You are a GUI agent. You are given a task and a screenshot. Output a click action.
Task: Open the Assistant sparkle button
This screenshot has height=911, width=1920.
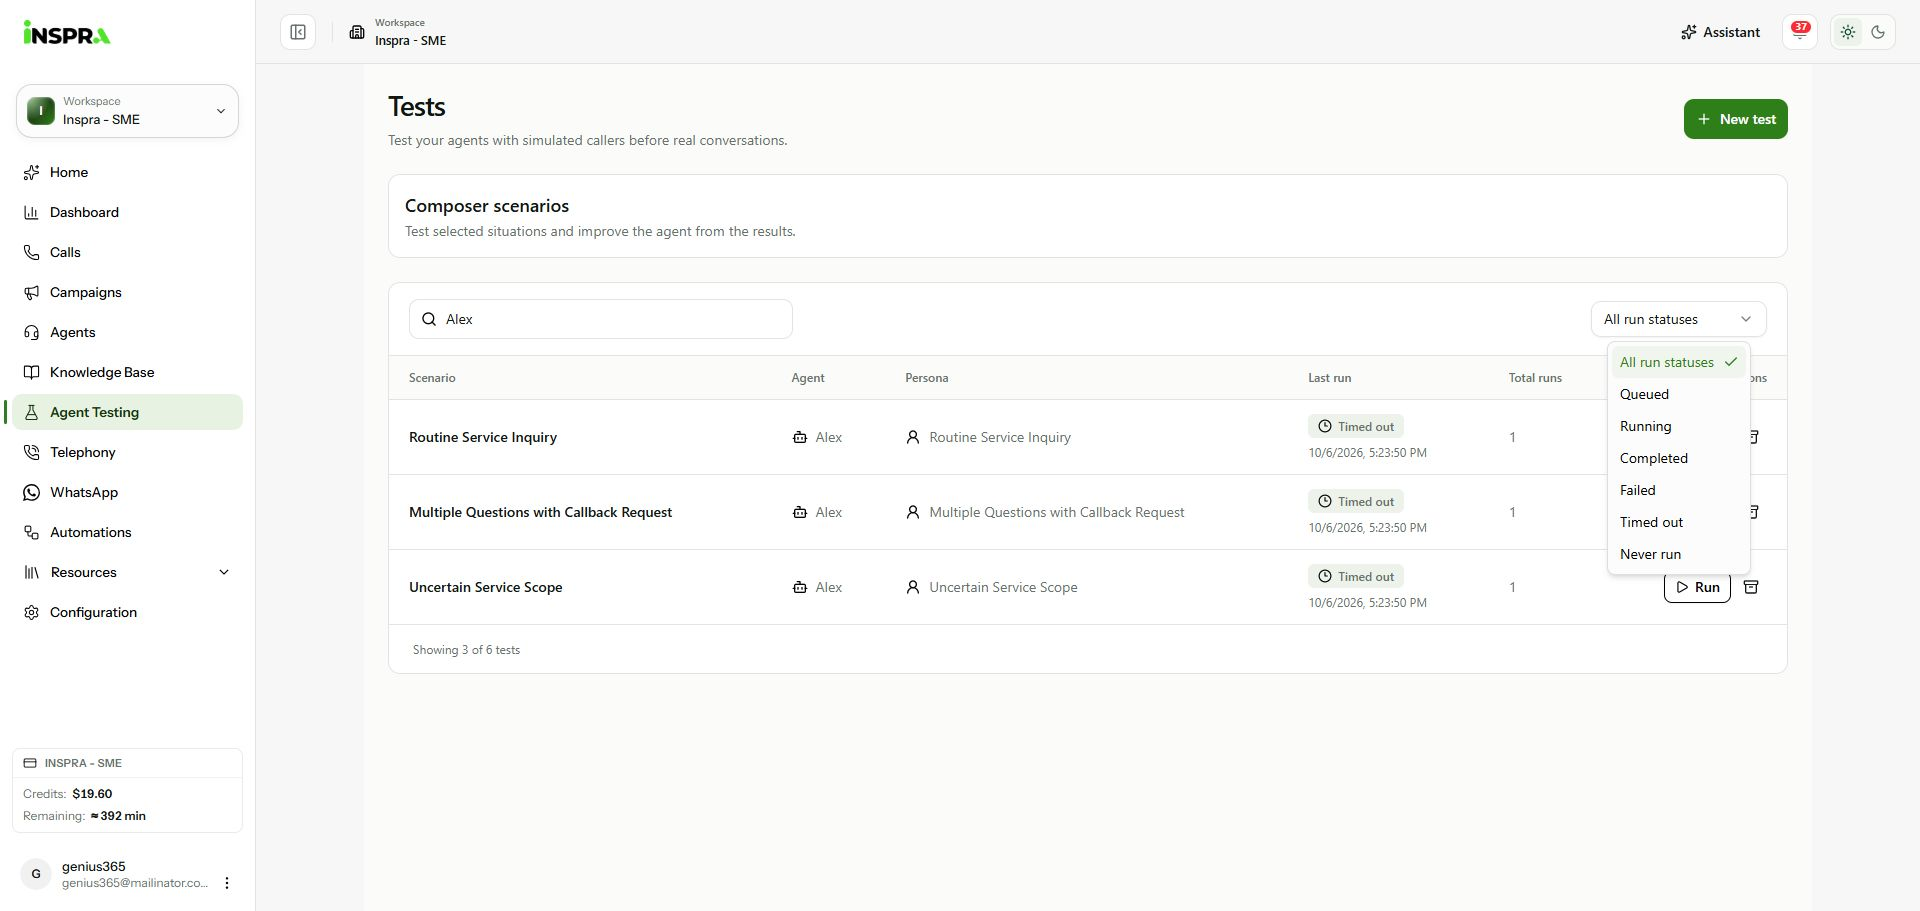pyautogui.click(x=1720, y=32)
